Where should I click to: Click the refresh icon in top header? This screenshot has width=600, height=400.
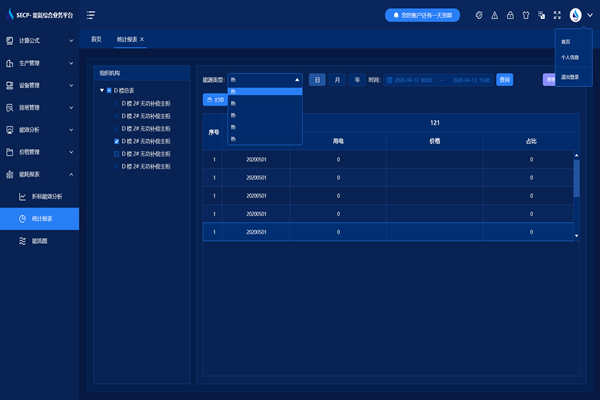479,15
